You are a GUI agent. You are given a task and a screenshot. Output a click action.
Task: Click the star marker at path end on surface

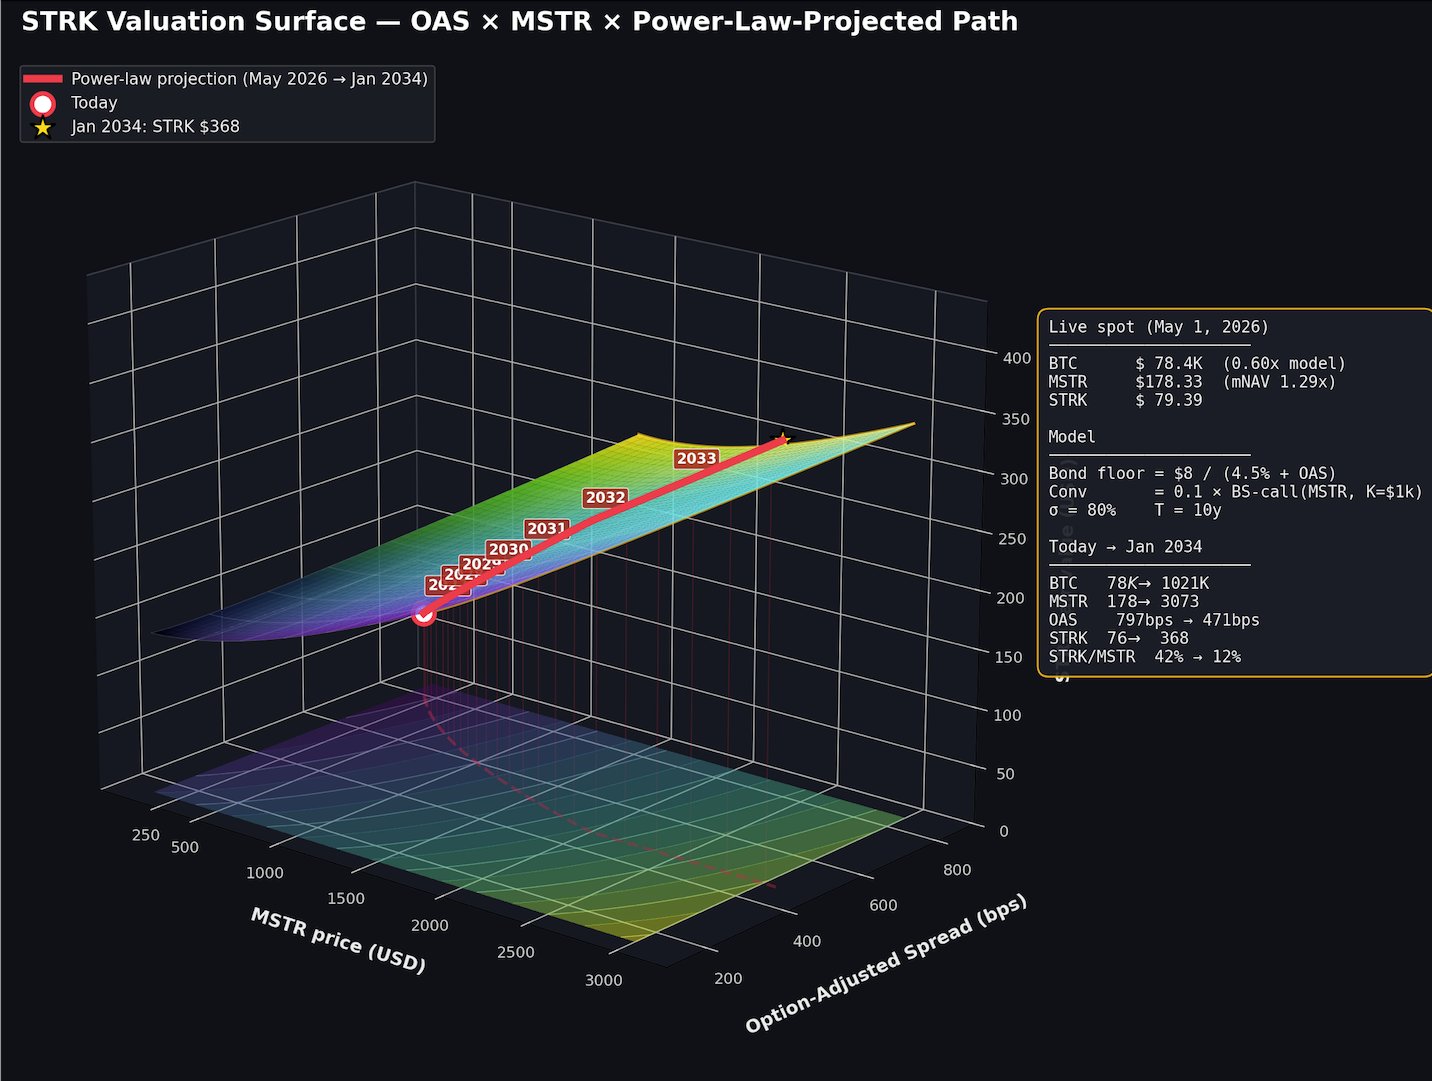point(782,439)
